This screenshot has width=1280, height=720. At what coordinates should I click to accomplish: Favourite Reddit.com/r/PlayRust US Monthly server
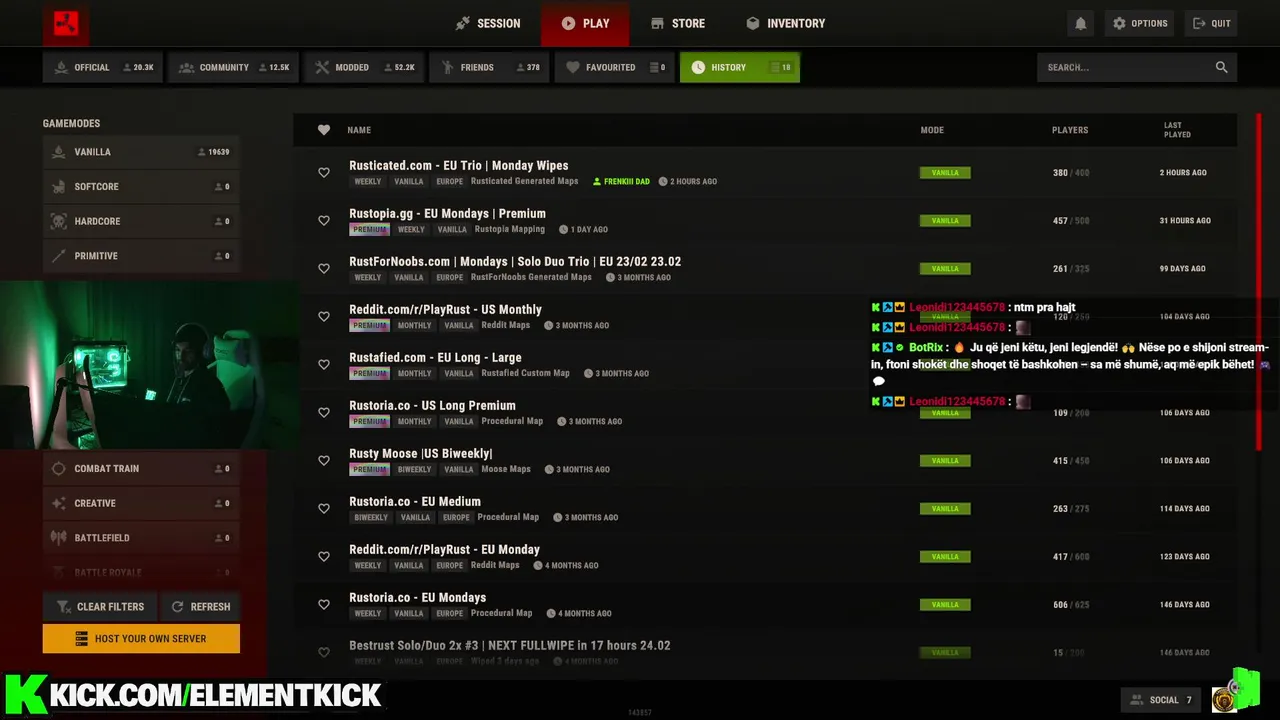coord(324,317)
